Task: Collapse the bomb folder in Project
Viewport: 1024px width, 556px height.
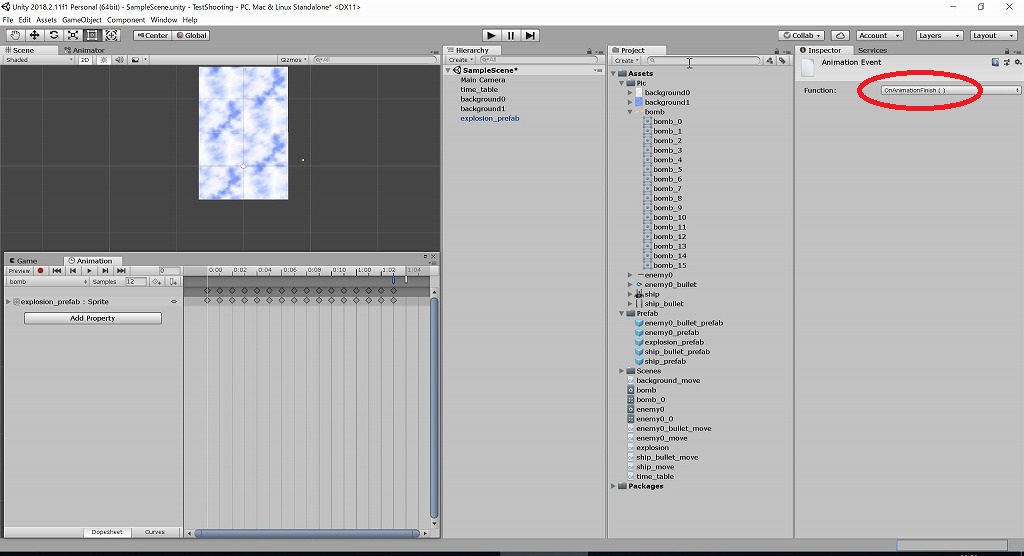Action: [630, 112]
